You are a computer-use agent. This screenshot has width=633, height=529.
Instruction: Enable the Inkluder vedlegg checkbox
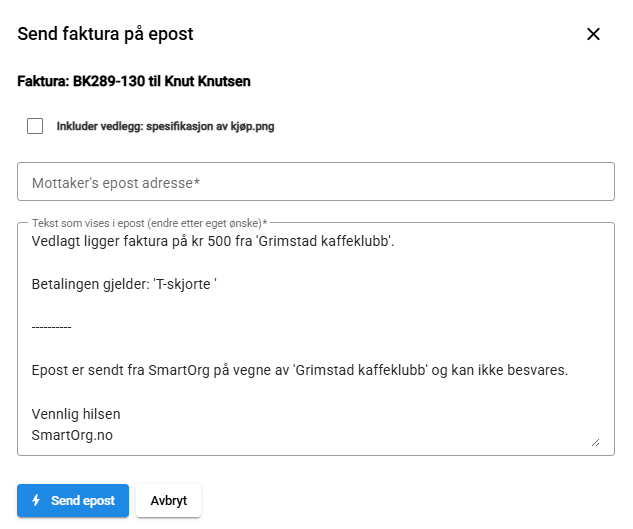[36, 126]
